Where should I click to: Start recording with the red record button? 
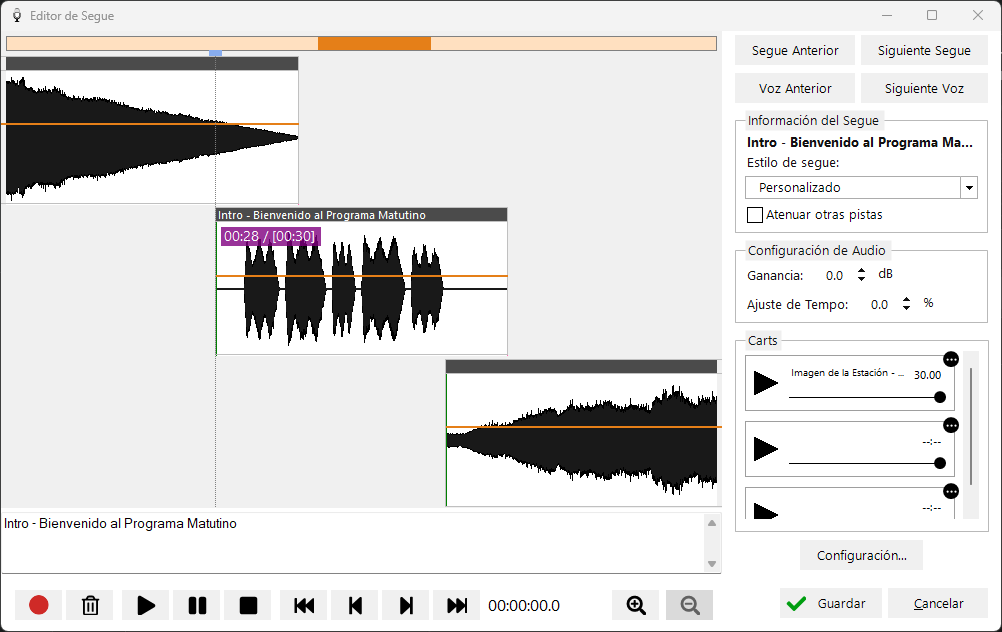pyautogui.click(x=38, y=605)
